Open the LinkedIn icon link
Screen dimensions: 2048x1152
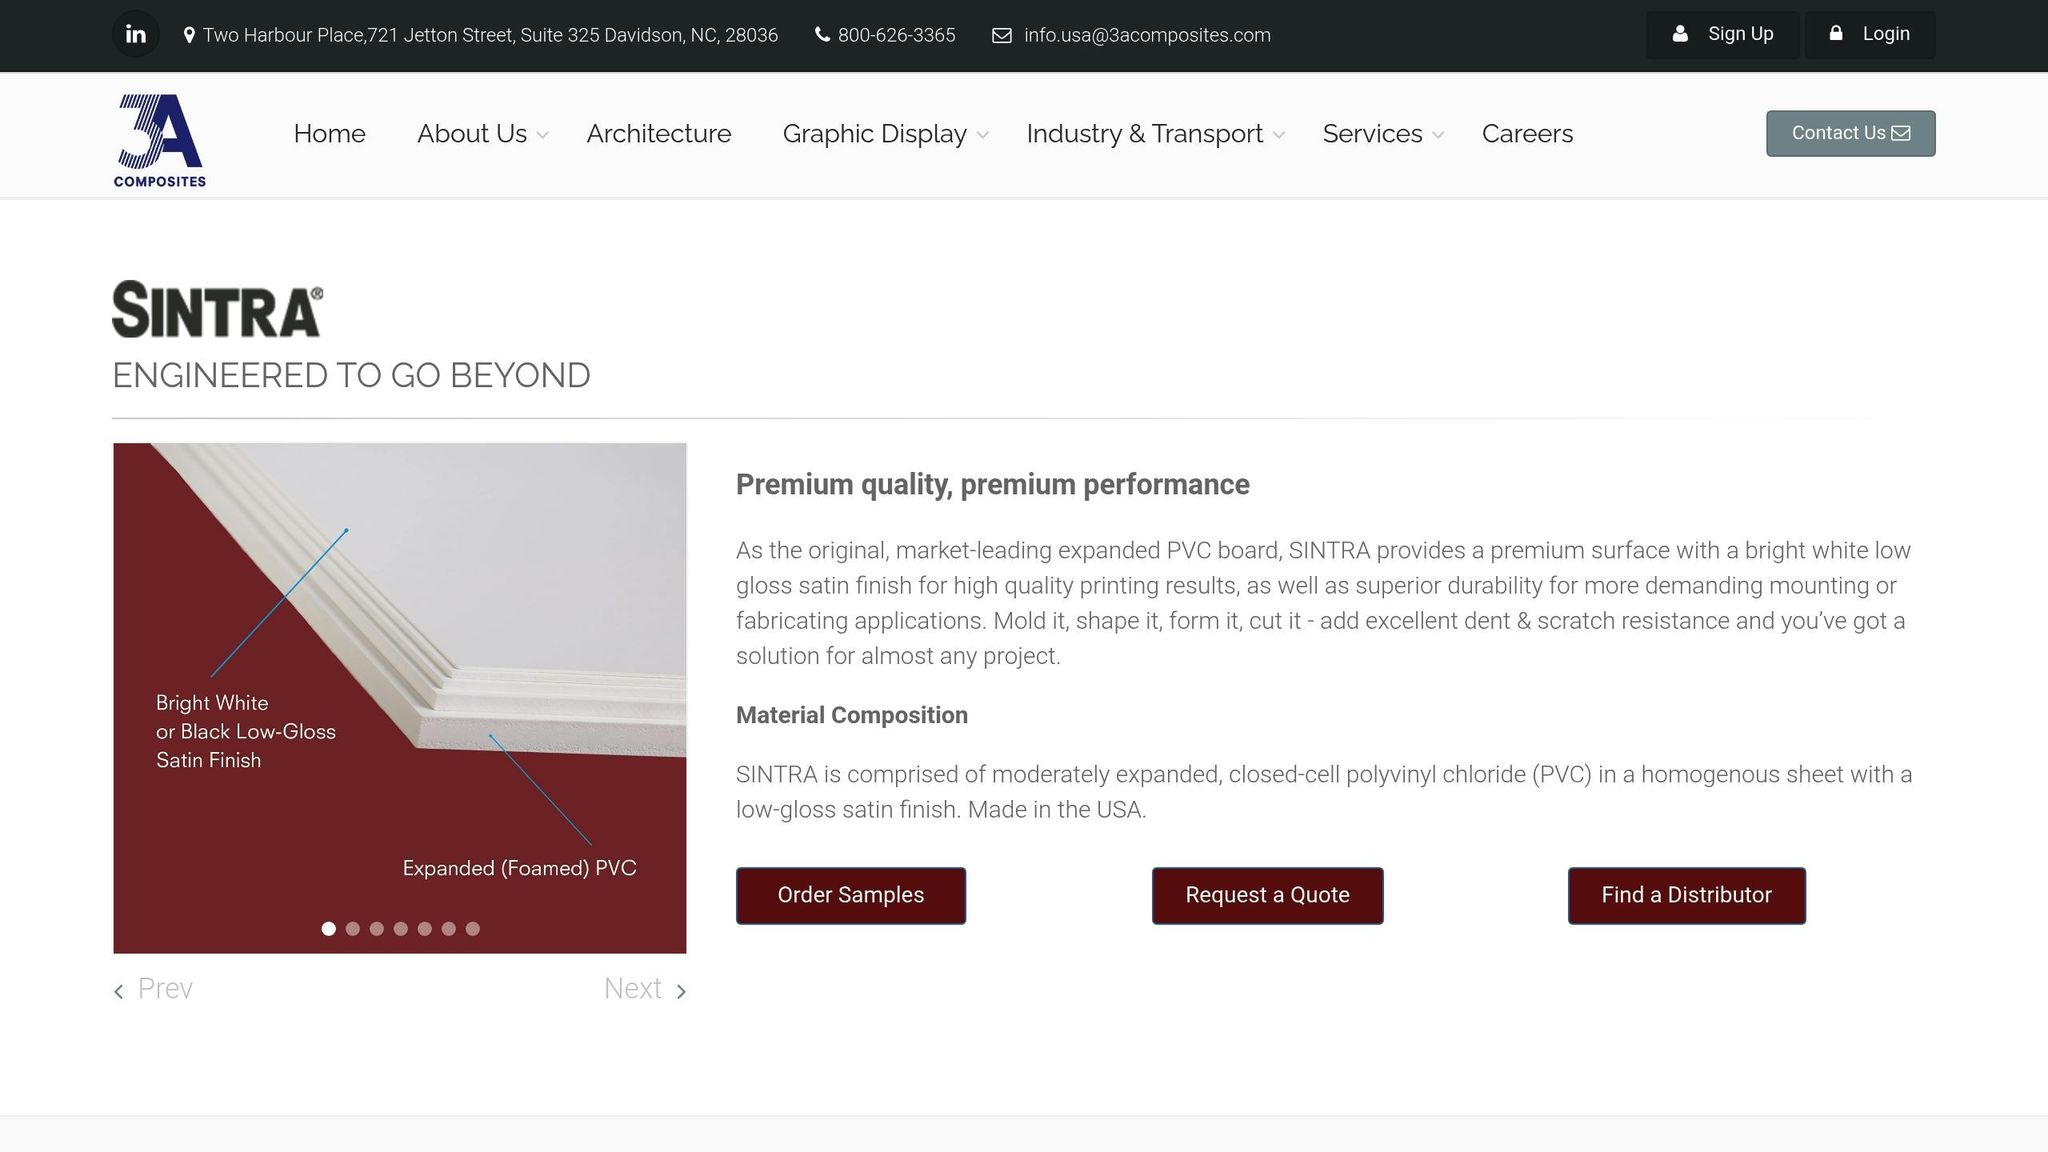pos(136,35)
